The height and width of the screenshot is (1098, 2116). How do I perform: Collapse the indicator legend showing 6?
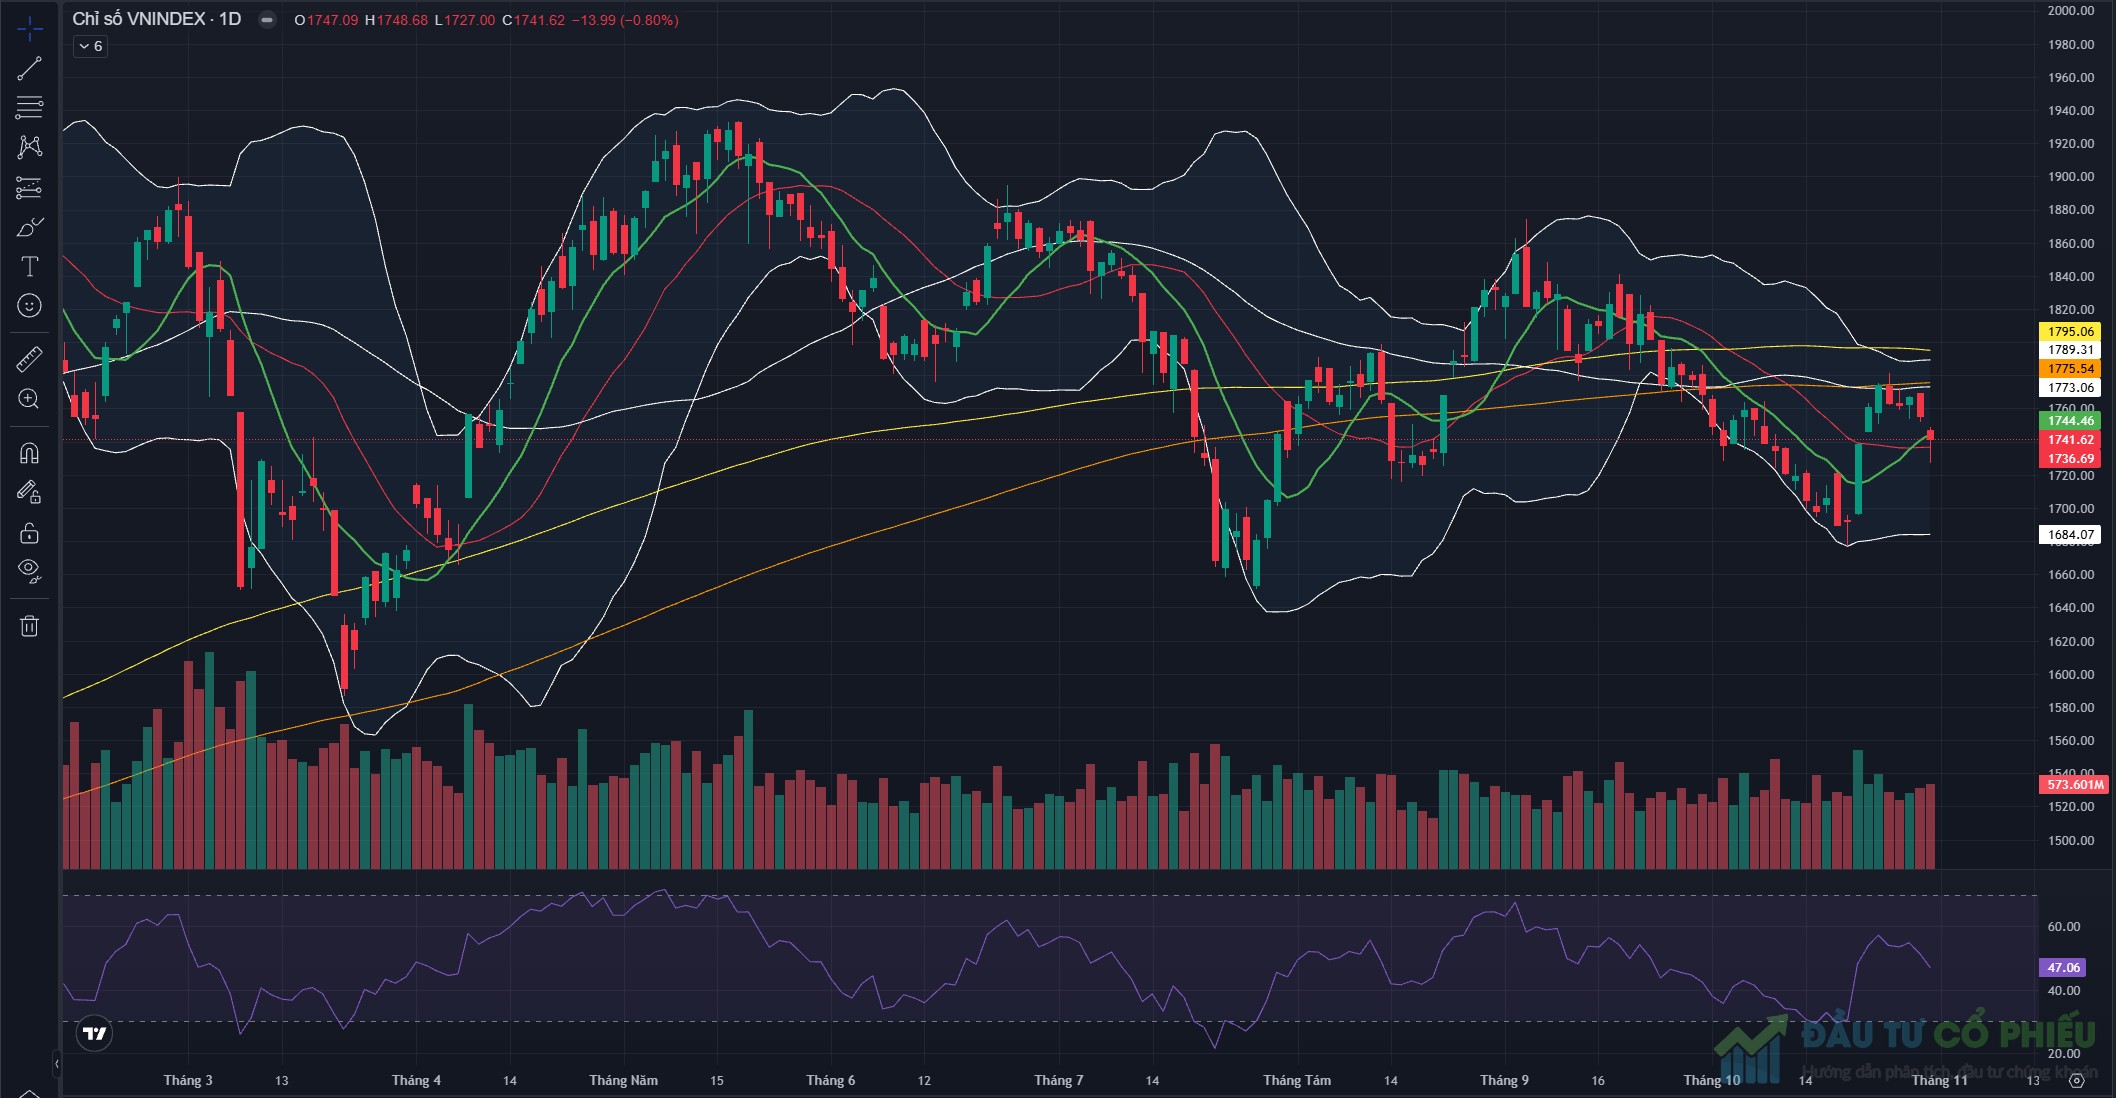[90, 46]
